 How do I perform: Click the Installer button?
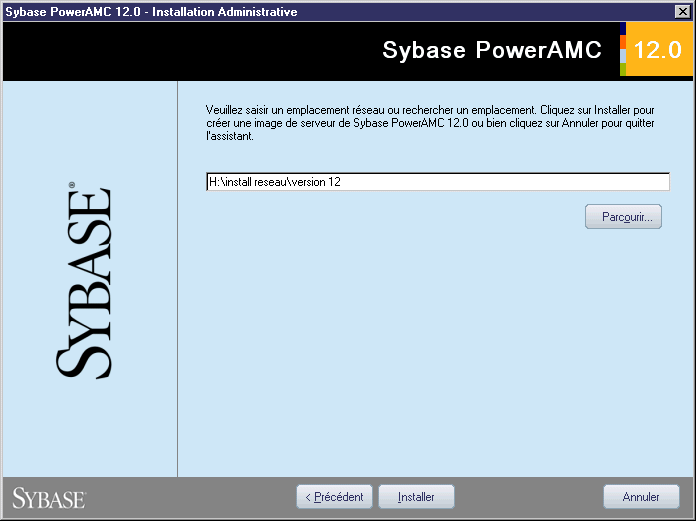coord(416,497)
